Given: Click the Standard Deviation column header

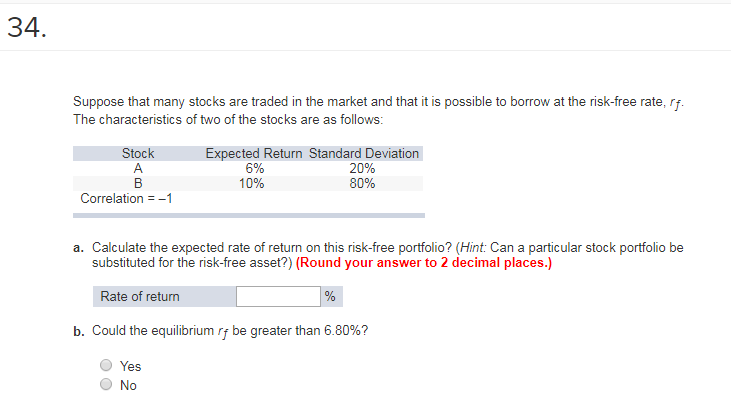Looking at the screenshot, I should coord(364,153).
